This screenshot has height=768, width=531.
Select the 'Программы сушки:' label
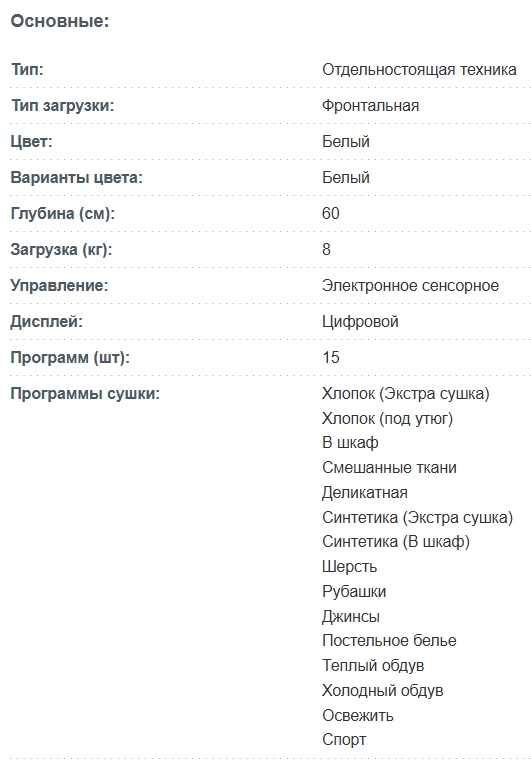tap(85, 394)
